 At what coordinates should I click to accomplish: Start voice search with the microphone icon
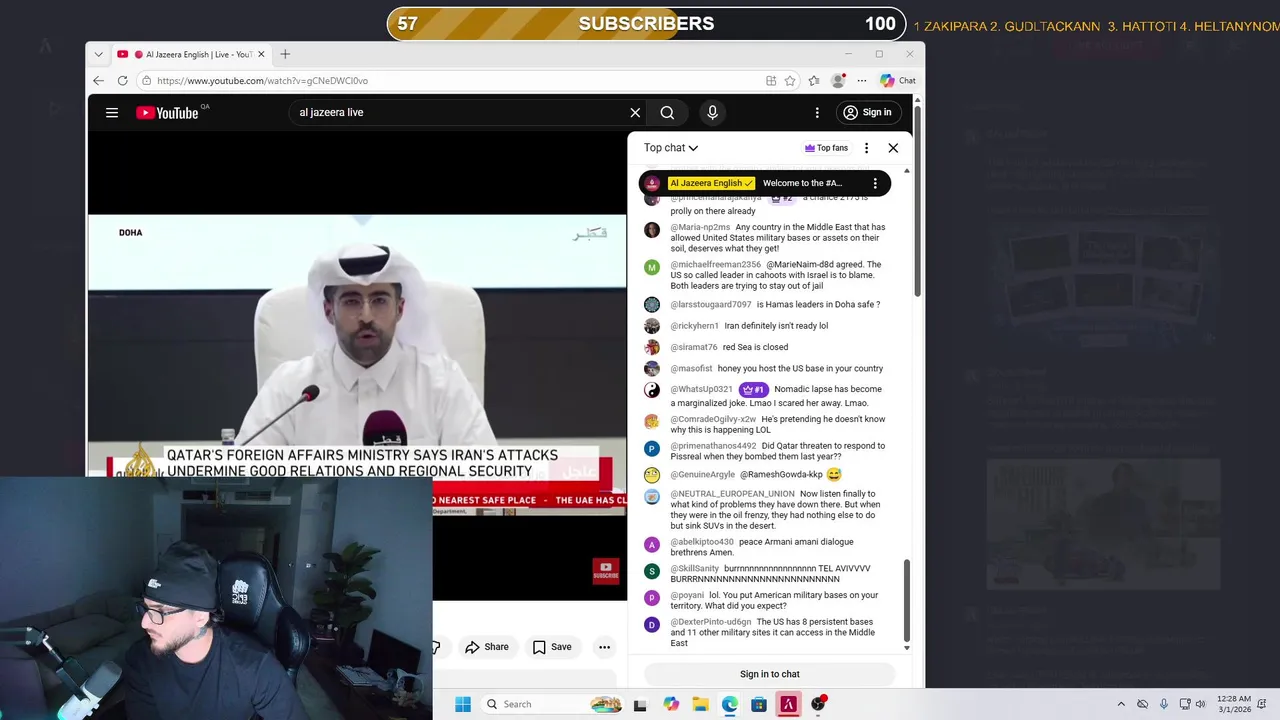tap(712, 113)
